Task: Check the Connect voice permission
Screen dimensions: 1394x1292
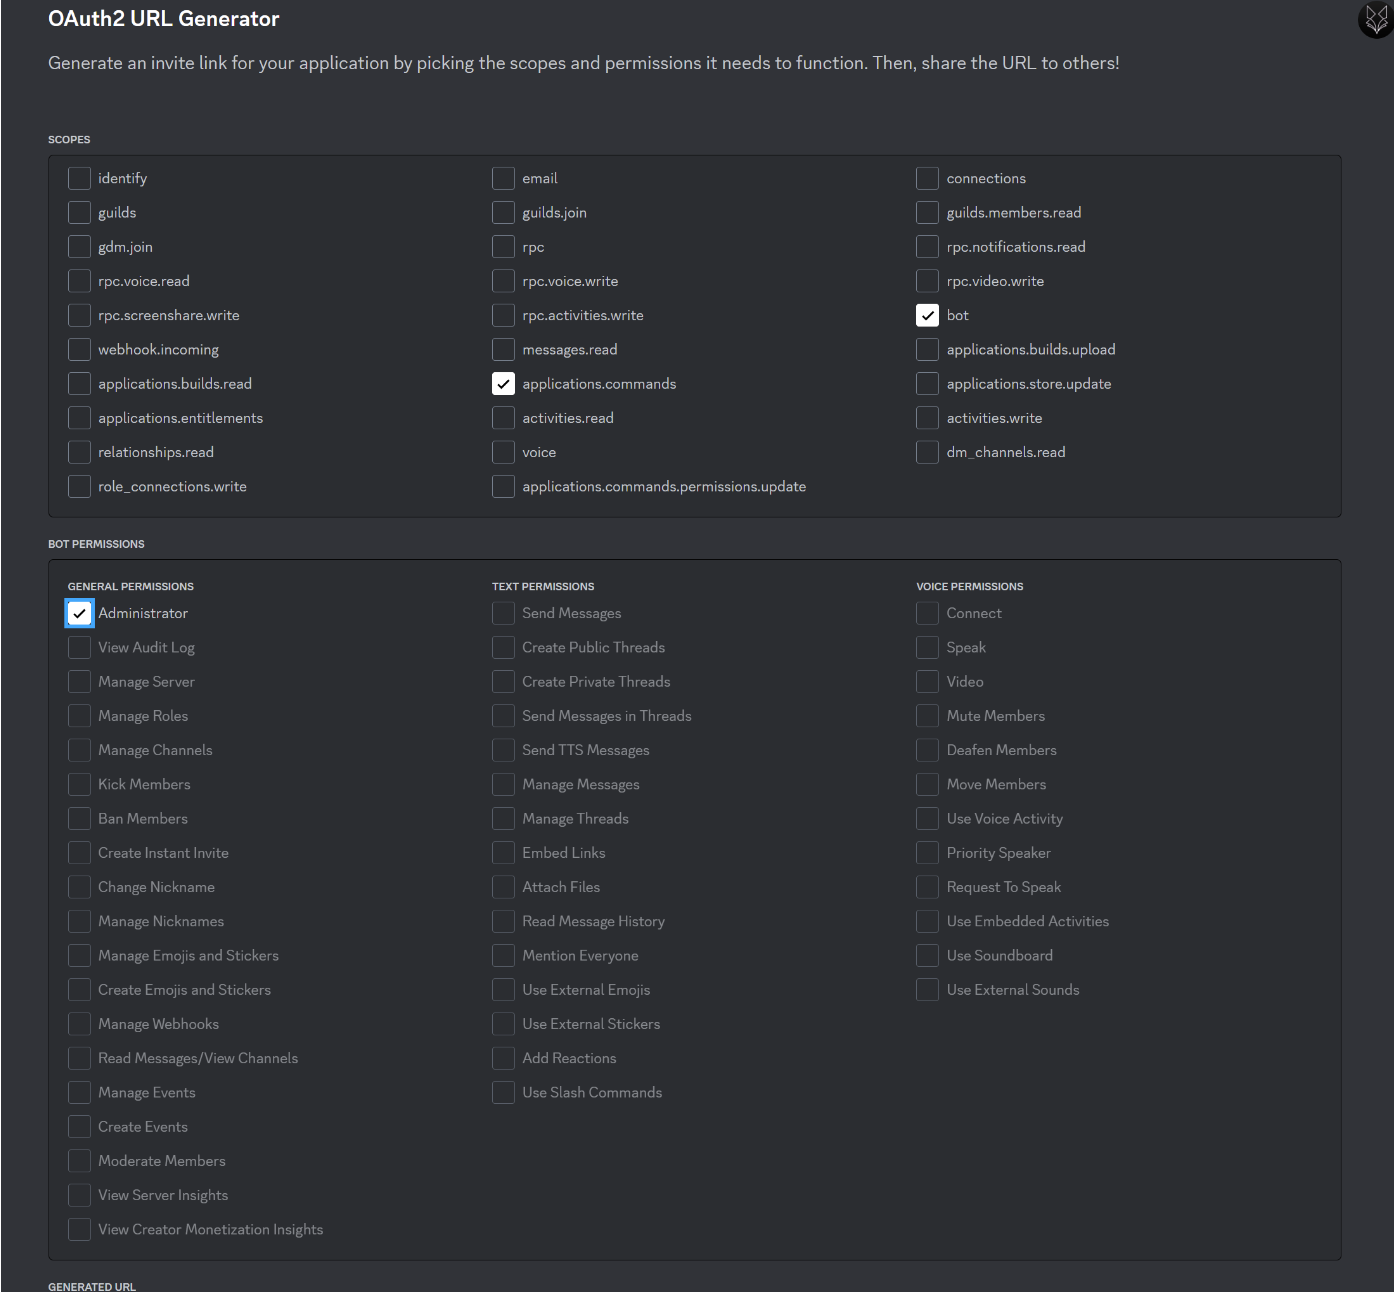Action: [x=927, y=613]
